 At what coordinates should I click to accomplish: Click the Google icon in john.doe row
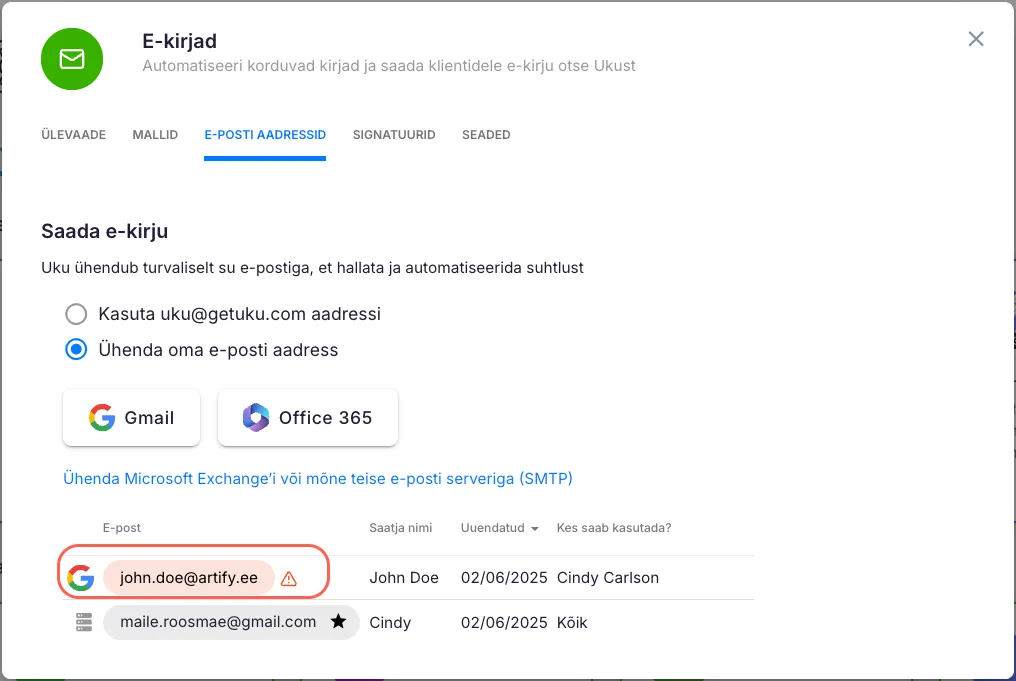(x=80, y=578)
